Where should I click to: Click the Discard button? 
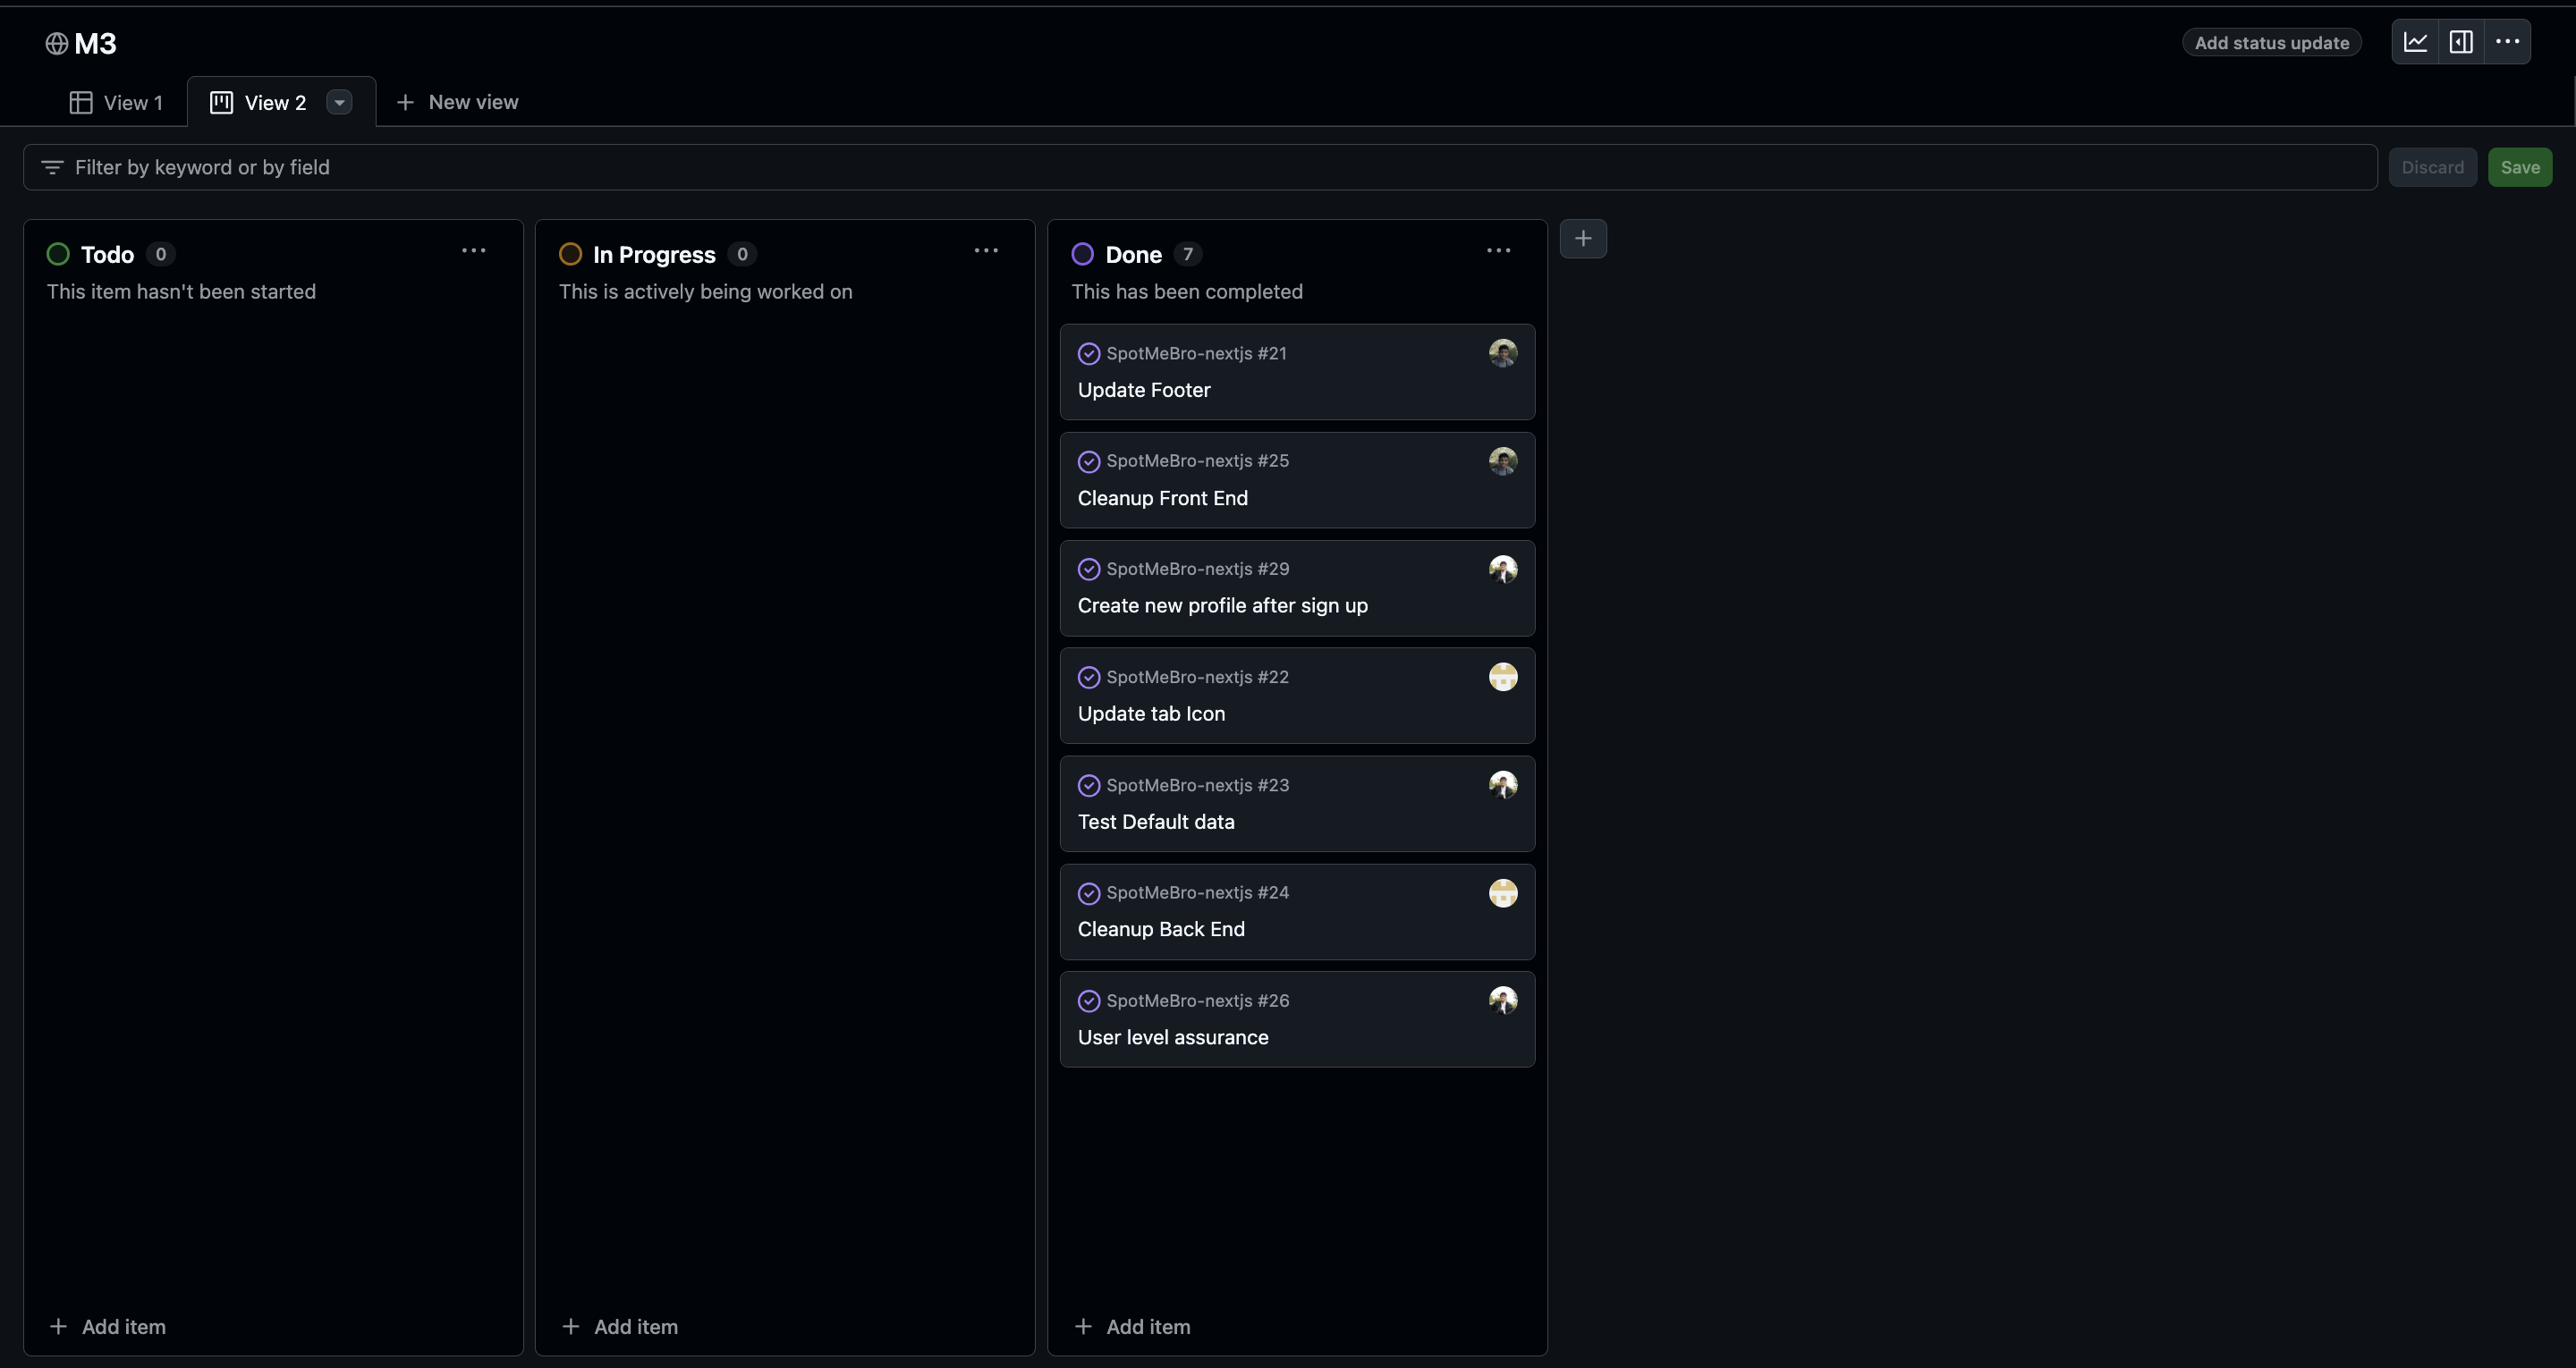point(2432,167)
